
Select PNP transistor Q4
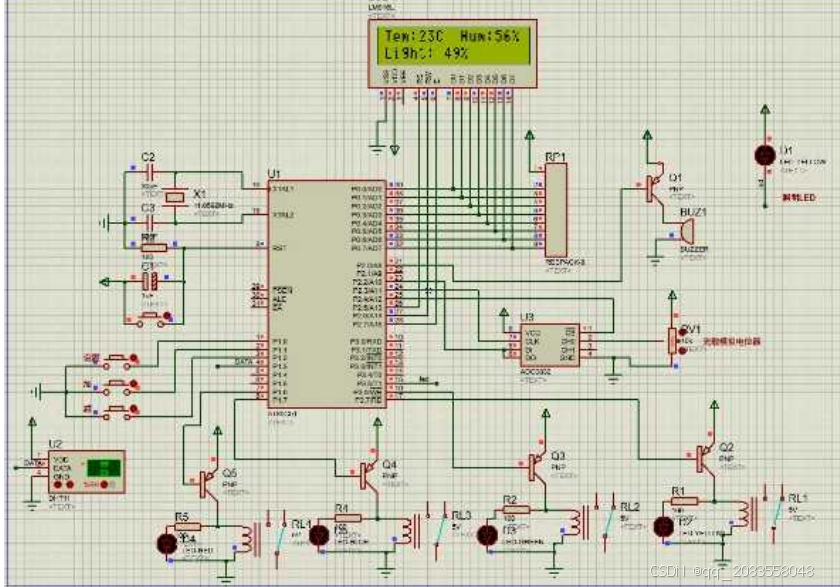click(370, 475)
